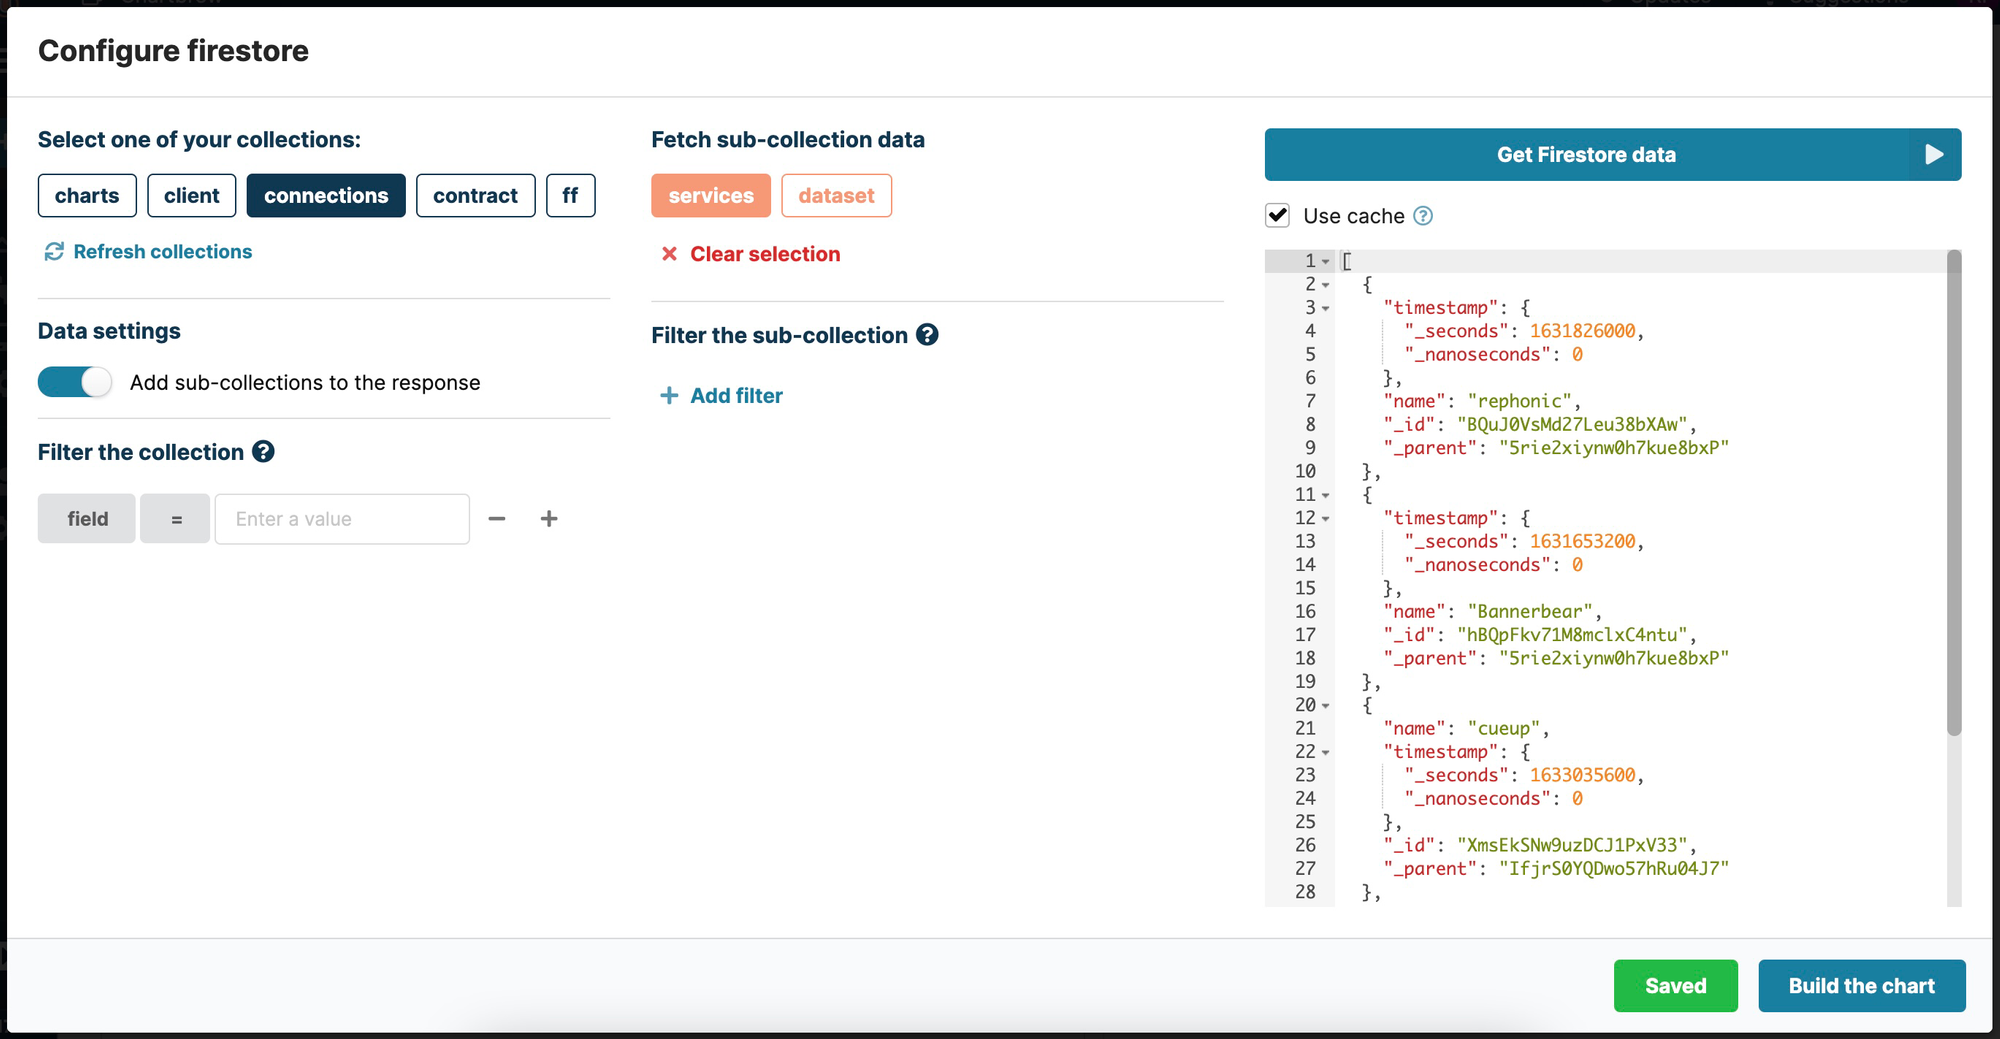Click the Build the chart button
The width and height of the screenshot is (2000, 1039).
pyautogui.click(x=1861, y=986)
